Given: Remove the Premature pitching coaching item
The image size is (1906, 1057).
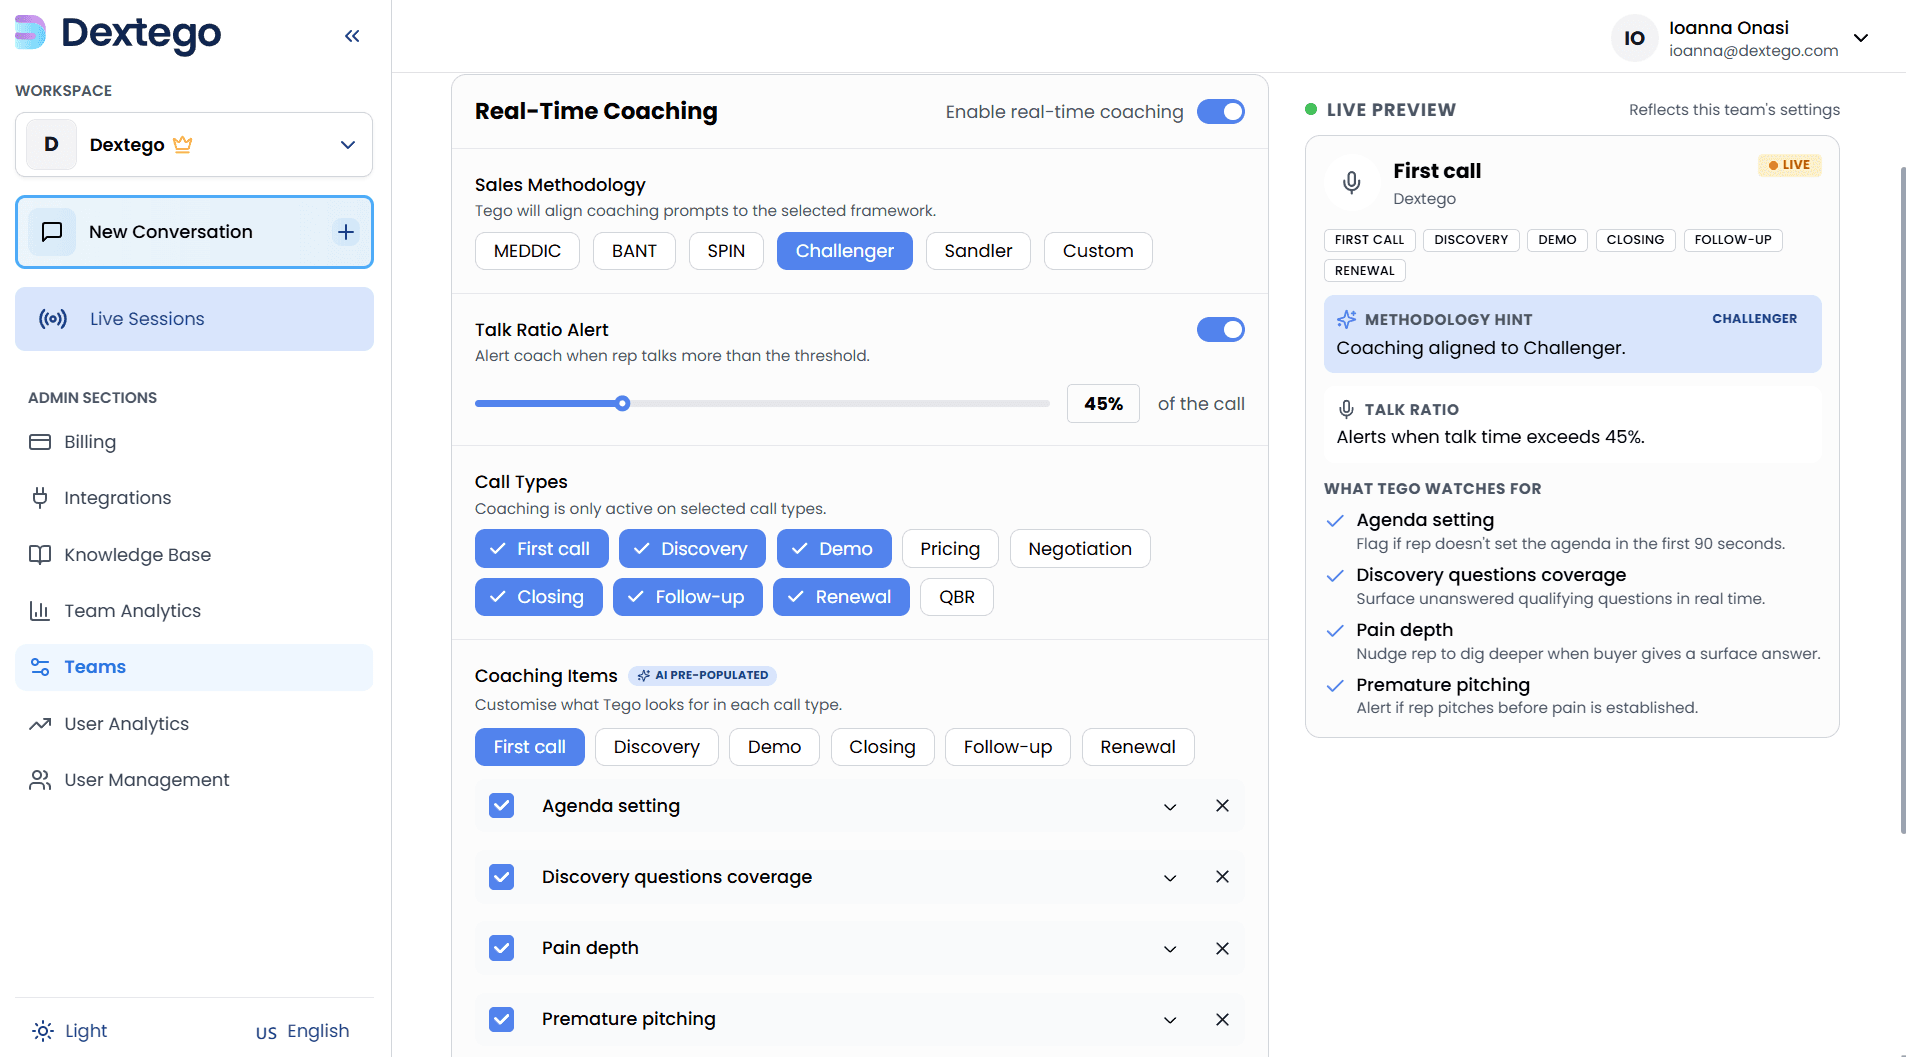Looking at the screenshot, I should (1222, 1020).
